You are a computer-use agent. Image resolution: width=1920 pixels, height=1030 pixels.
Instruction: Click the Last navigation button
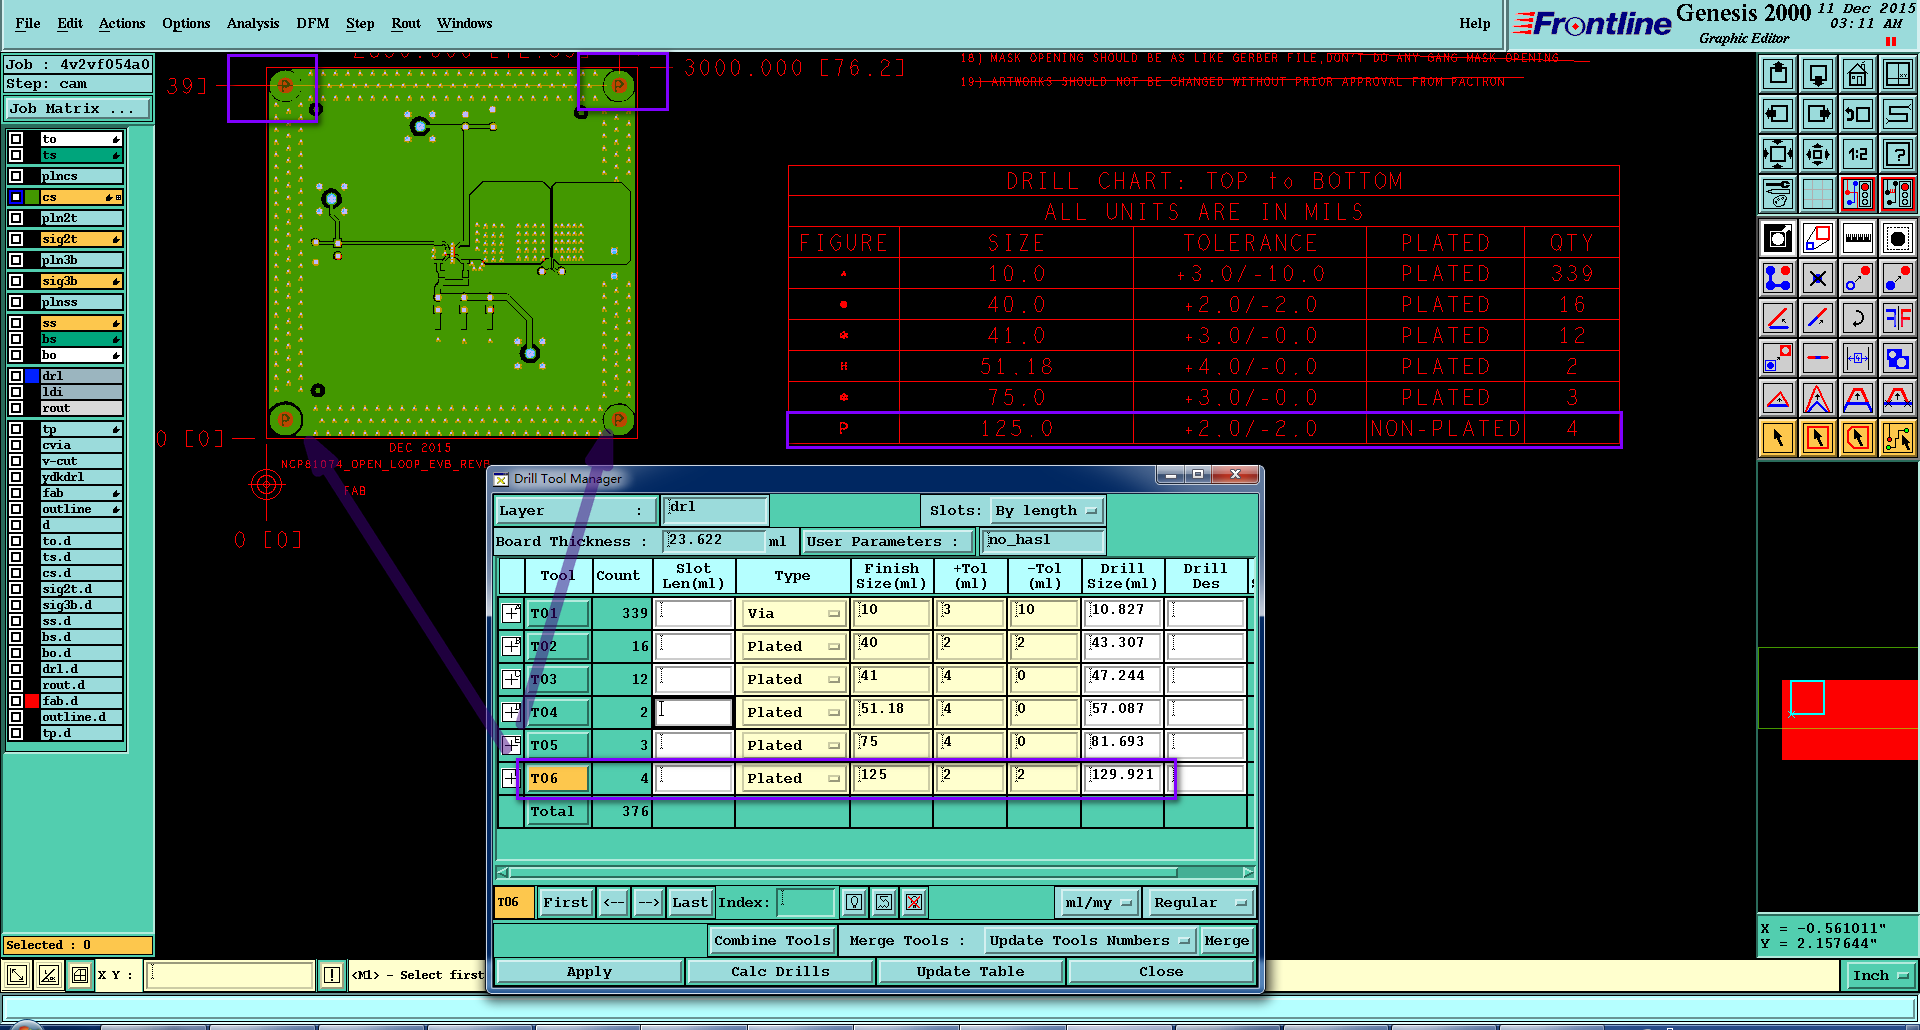pyautogui.click(x=690, y=903)
